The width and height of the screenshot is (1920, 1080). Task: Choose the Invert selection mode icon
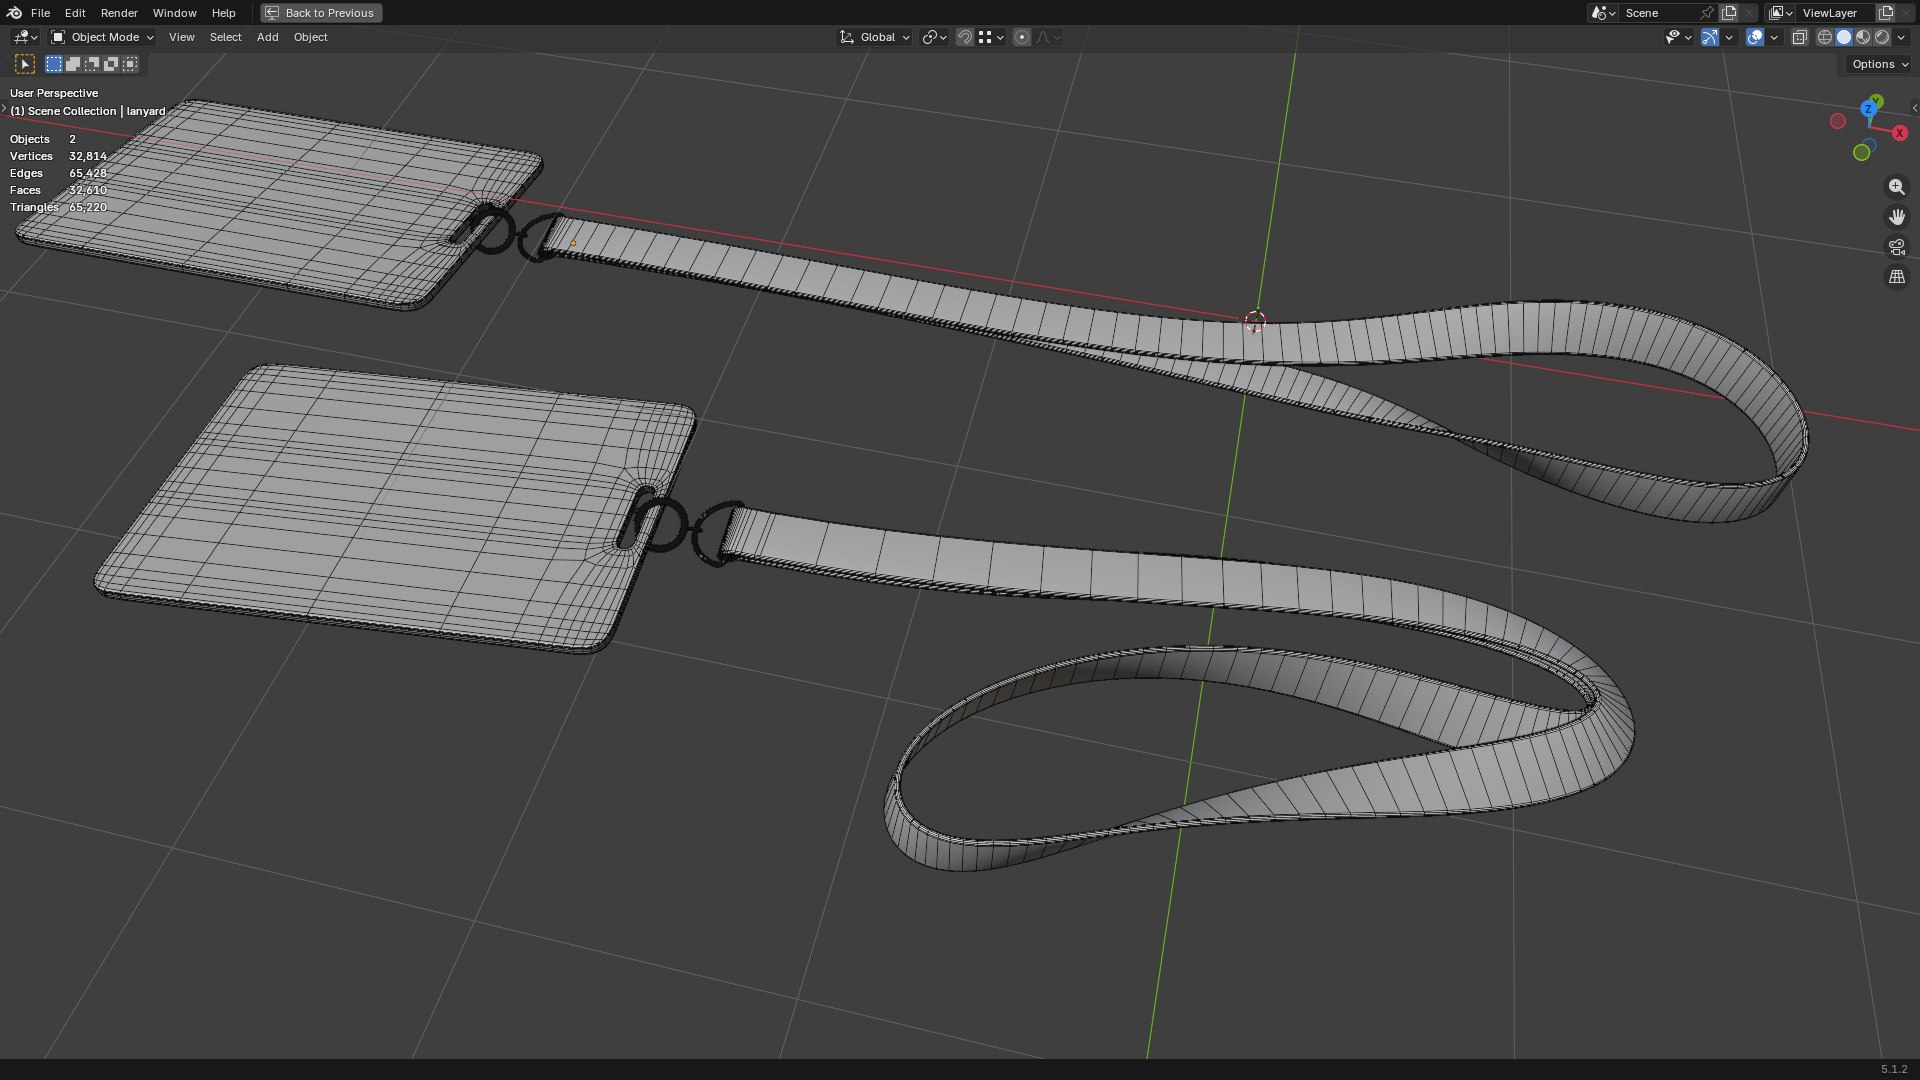[111, 64]
